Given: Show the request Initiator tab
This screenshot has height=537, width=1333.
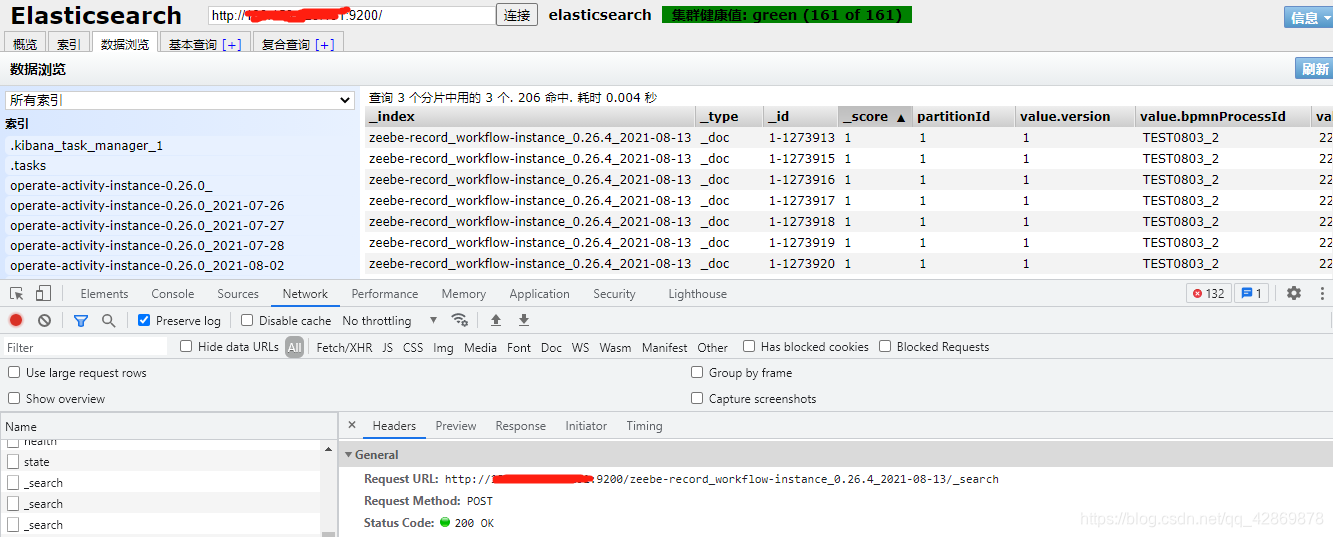Looking at the screenshot, I should click(586, 425).
